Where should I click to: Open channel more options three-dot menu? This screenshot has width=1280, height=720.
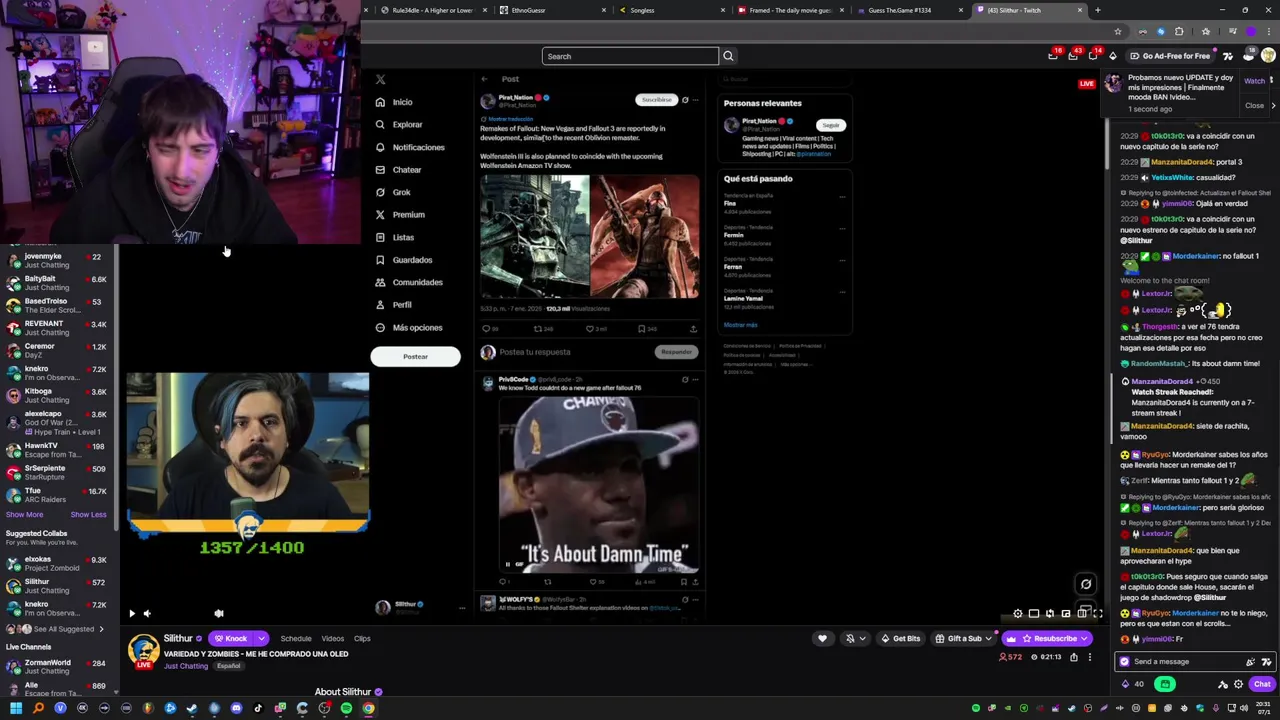(x=1090, y=657)
